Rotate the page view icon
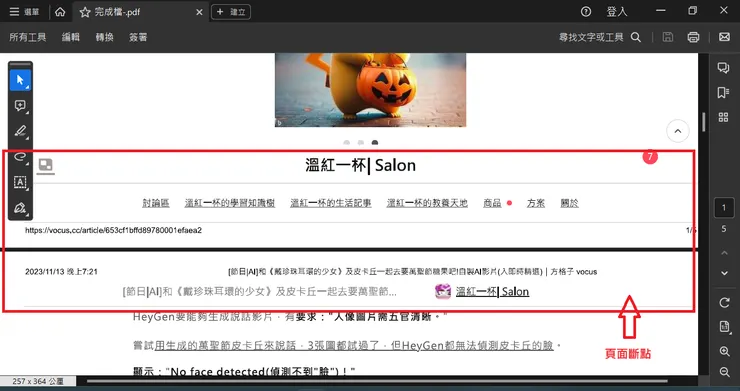This screenshot has height=391, width=740. pyautogui.click(x=724, y=303)
